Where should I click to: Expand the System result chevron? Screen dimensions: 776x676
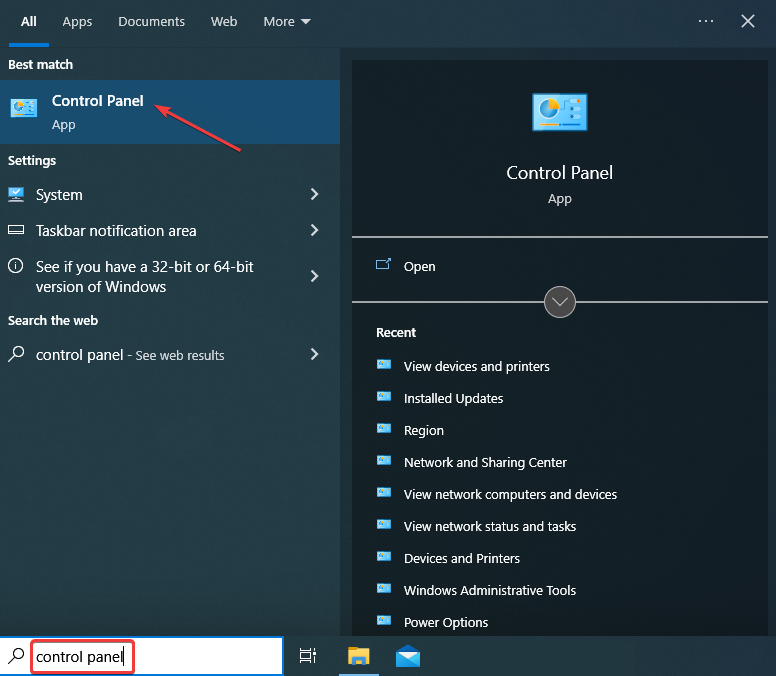314,194
